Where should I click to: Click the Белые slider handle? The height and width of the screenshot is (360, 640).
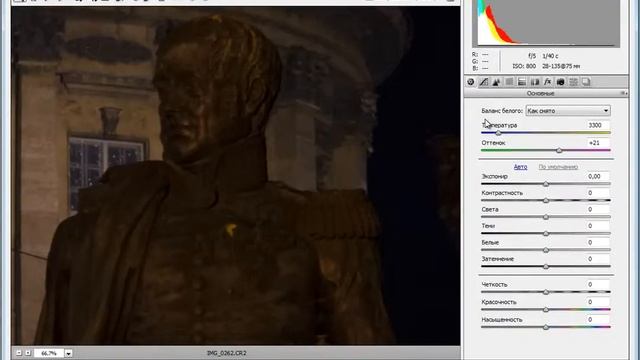(x=546, y=250)
